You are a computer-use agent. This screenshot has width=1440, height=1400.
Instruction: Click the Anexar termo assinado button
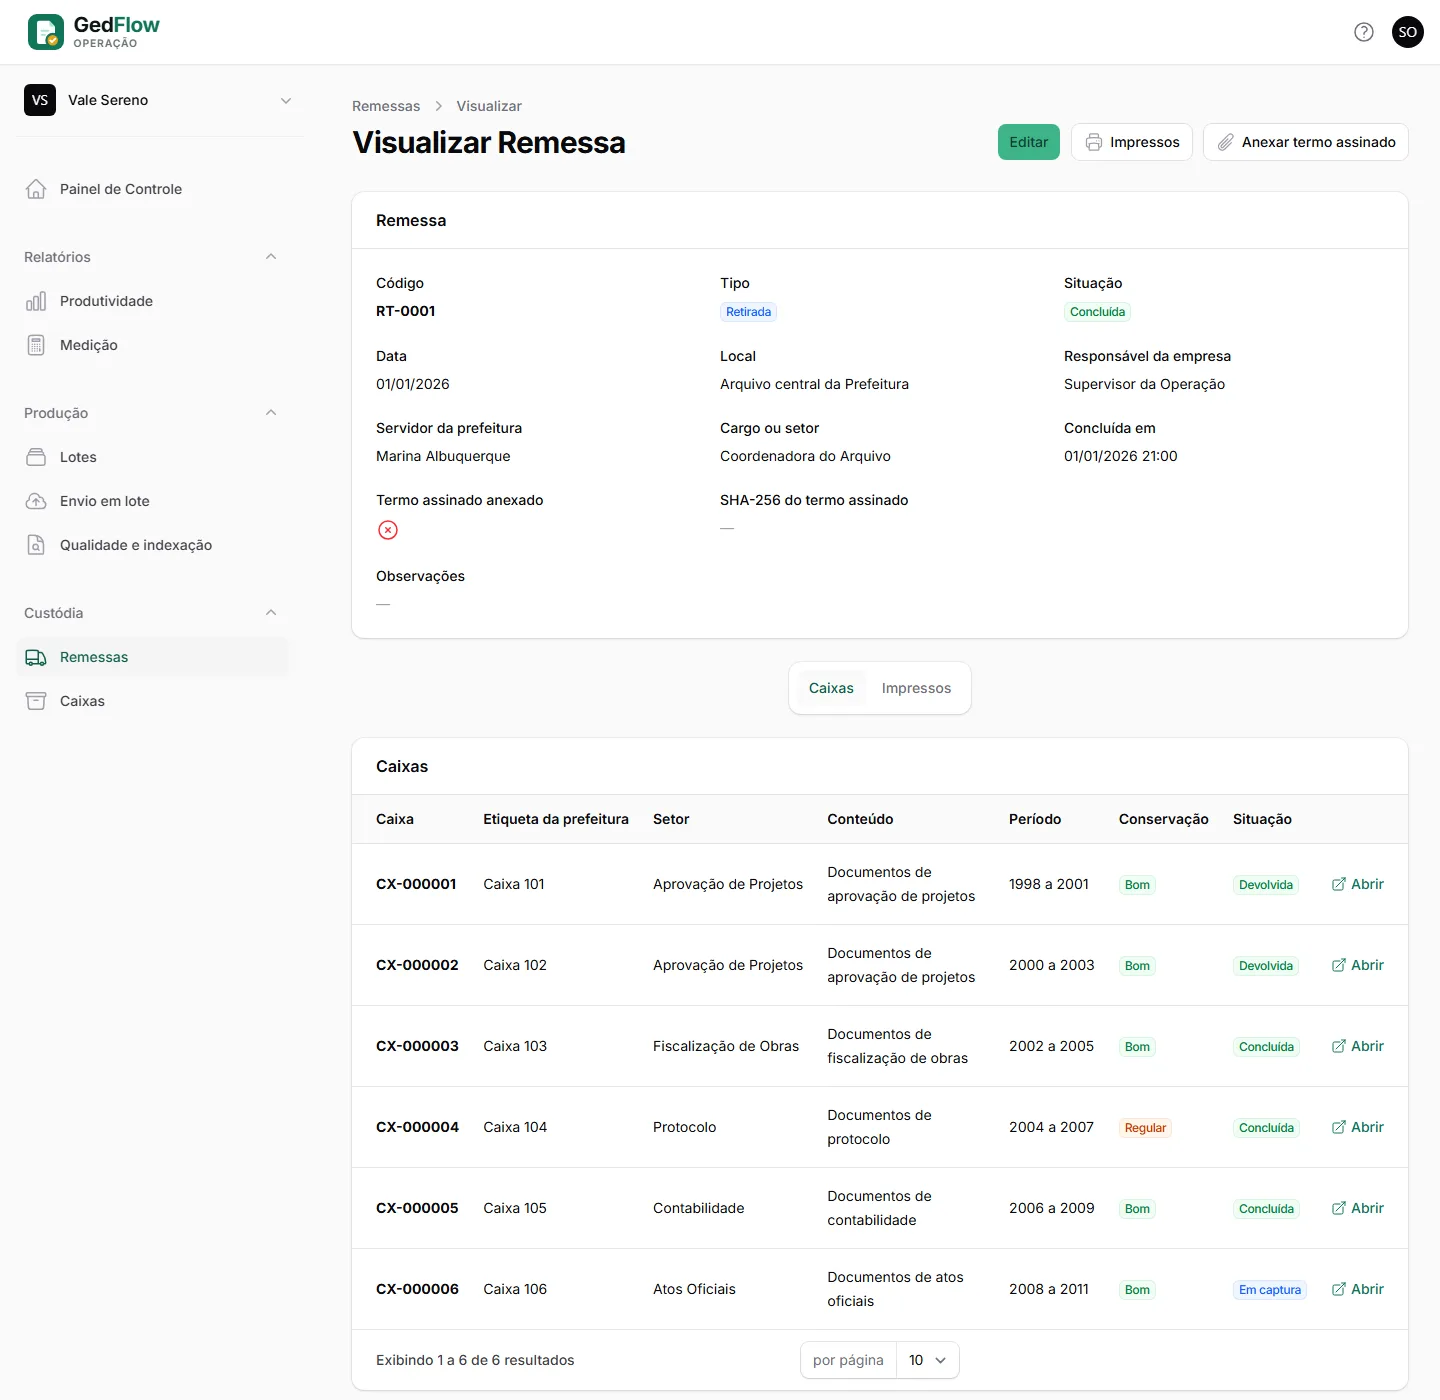[x=1306, y=142]
